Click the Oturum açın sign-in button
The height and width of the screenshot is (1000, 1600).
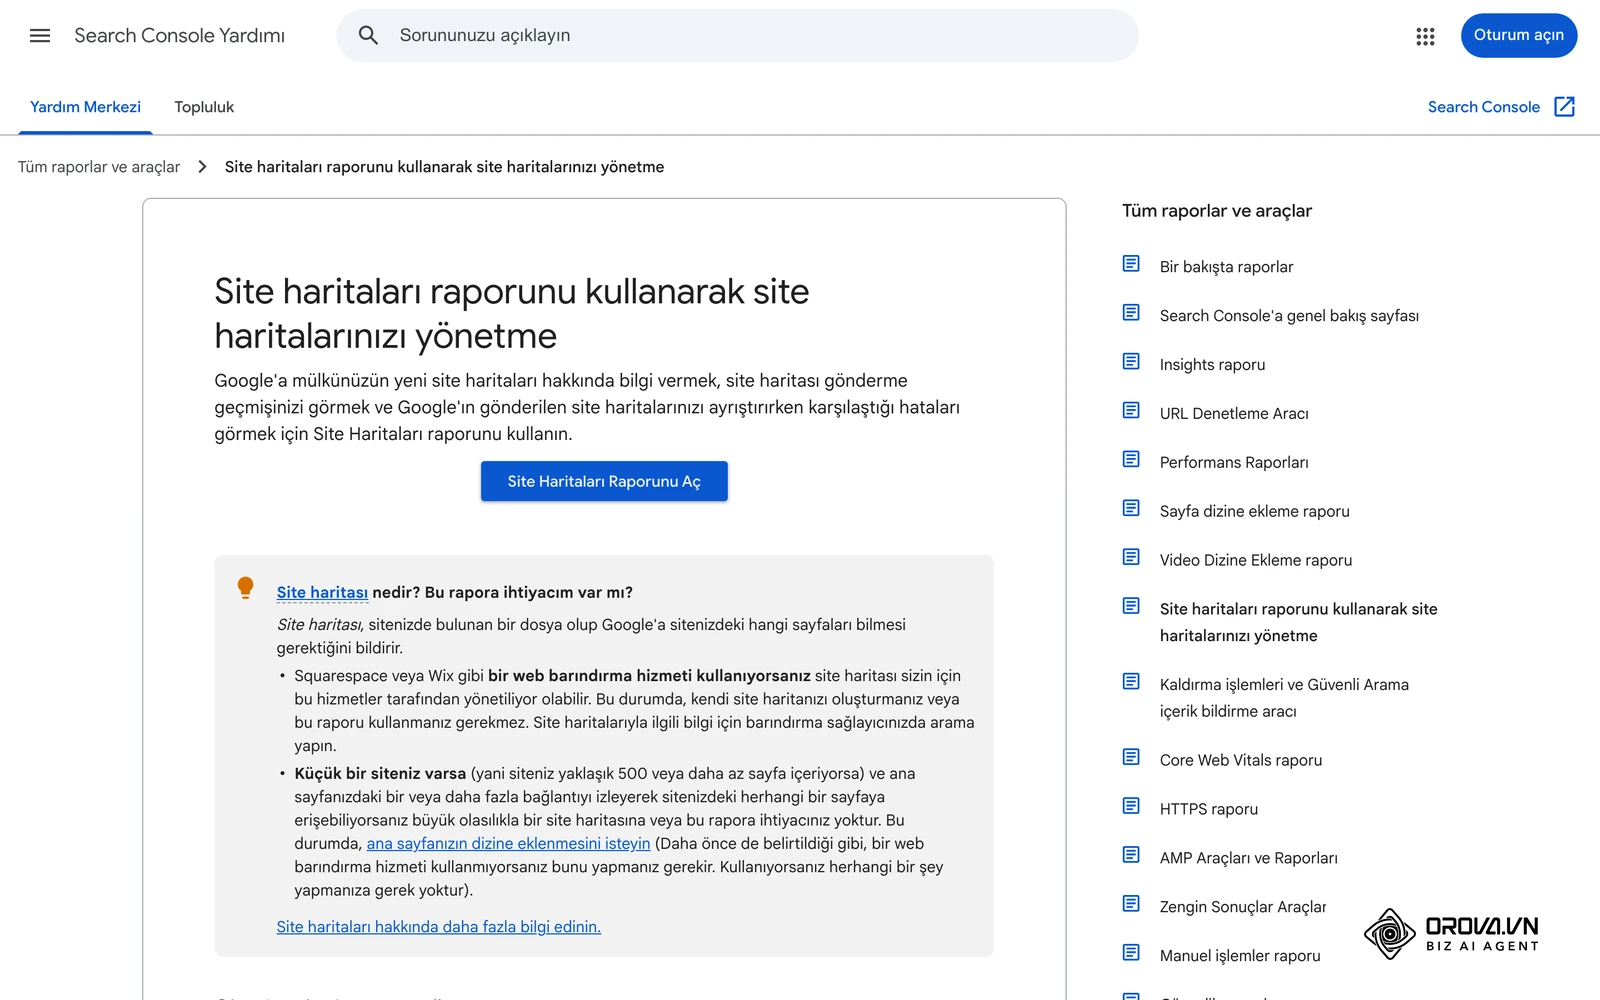point(1518,36)
